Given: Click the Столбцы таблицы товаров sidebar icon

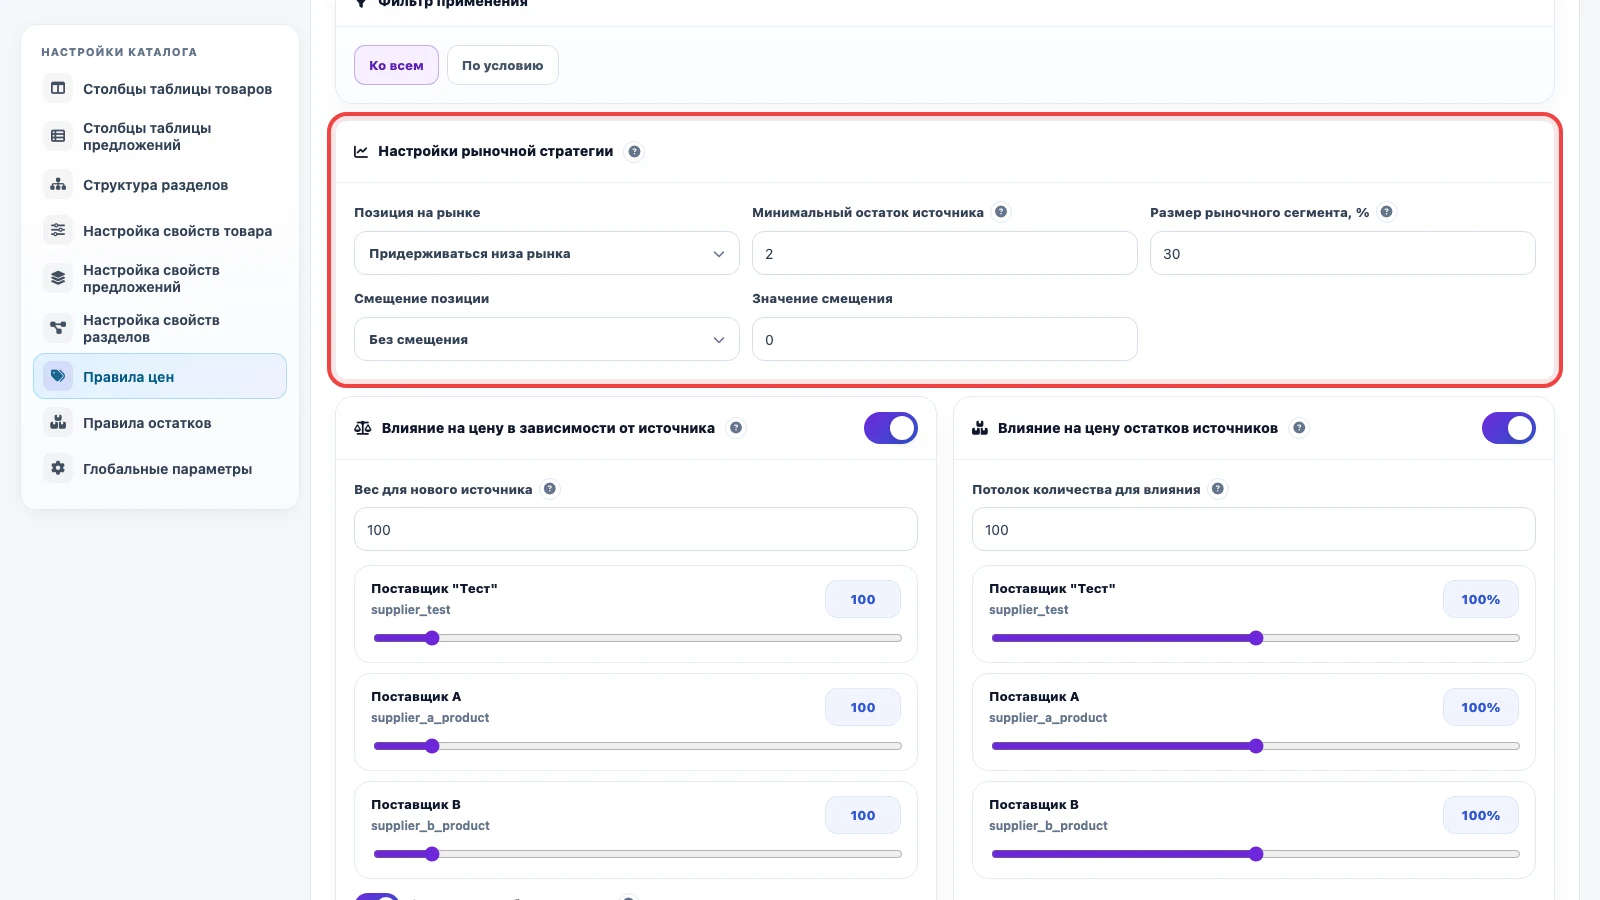Looking at the screenshot, I should 58,88.
